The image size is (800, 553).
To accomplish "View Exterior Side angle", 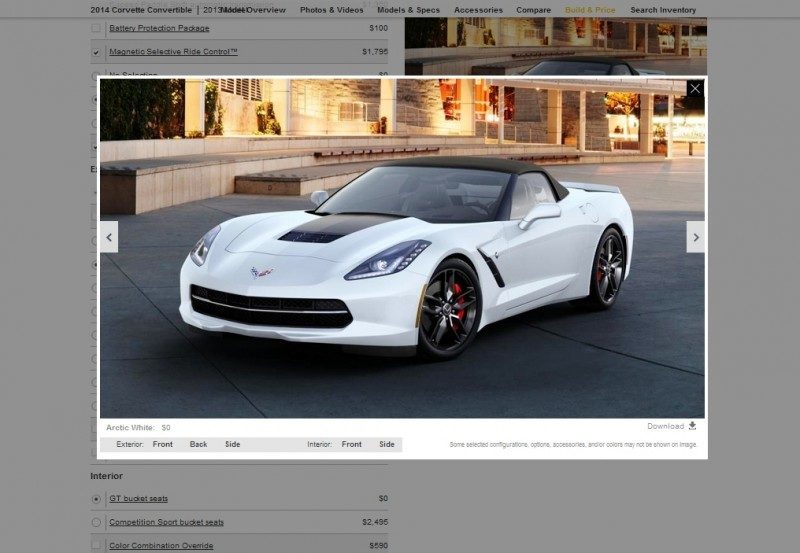I will coord(233,444).
